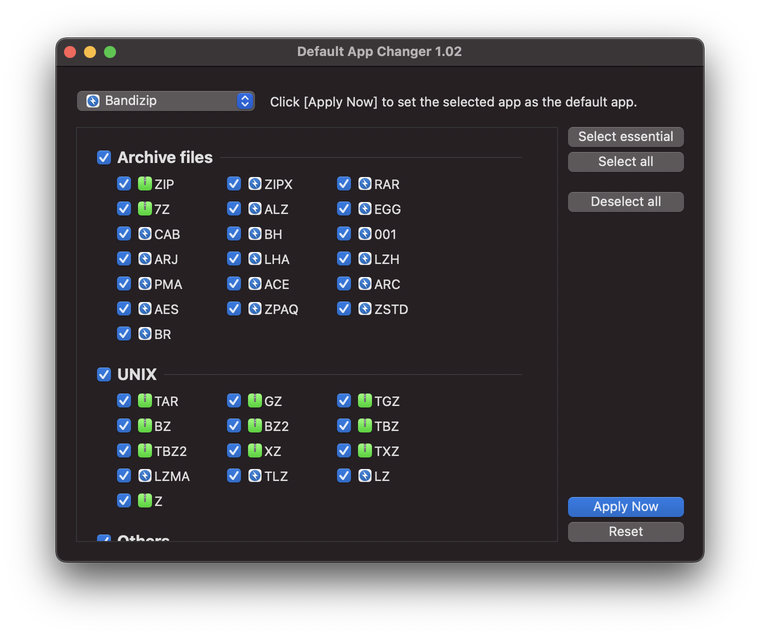Screen dimensions: 760x636
Task: Click the Bandizip icon beside LZMA
Action: (144, 476)
